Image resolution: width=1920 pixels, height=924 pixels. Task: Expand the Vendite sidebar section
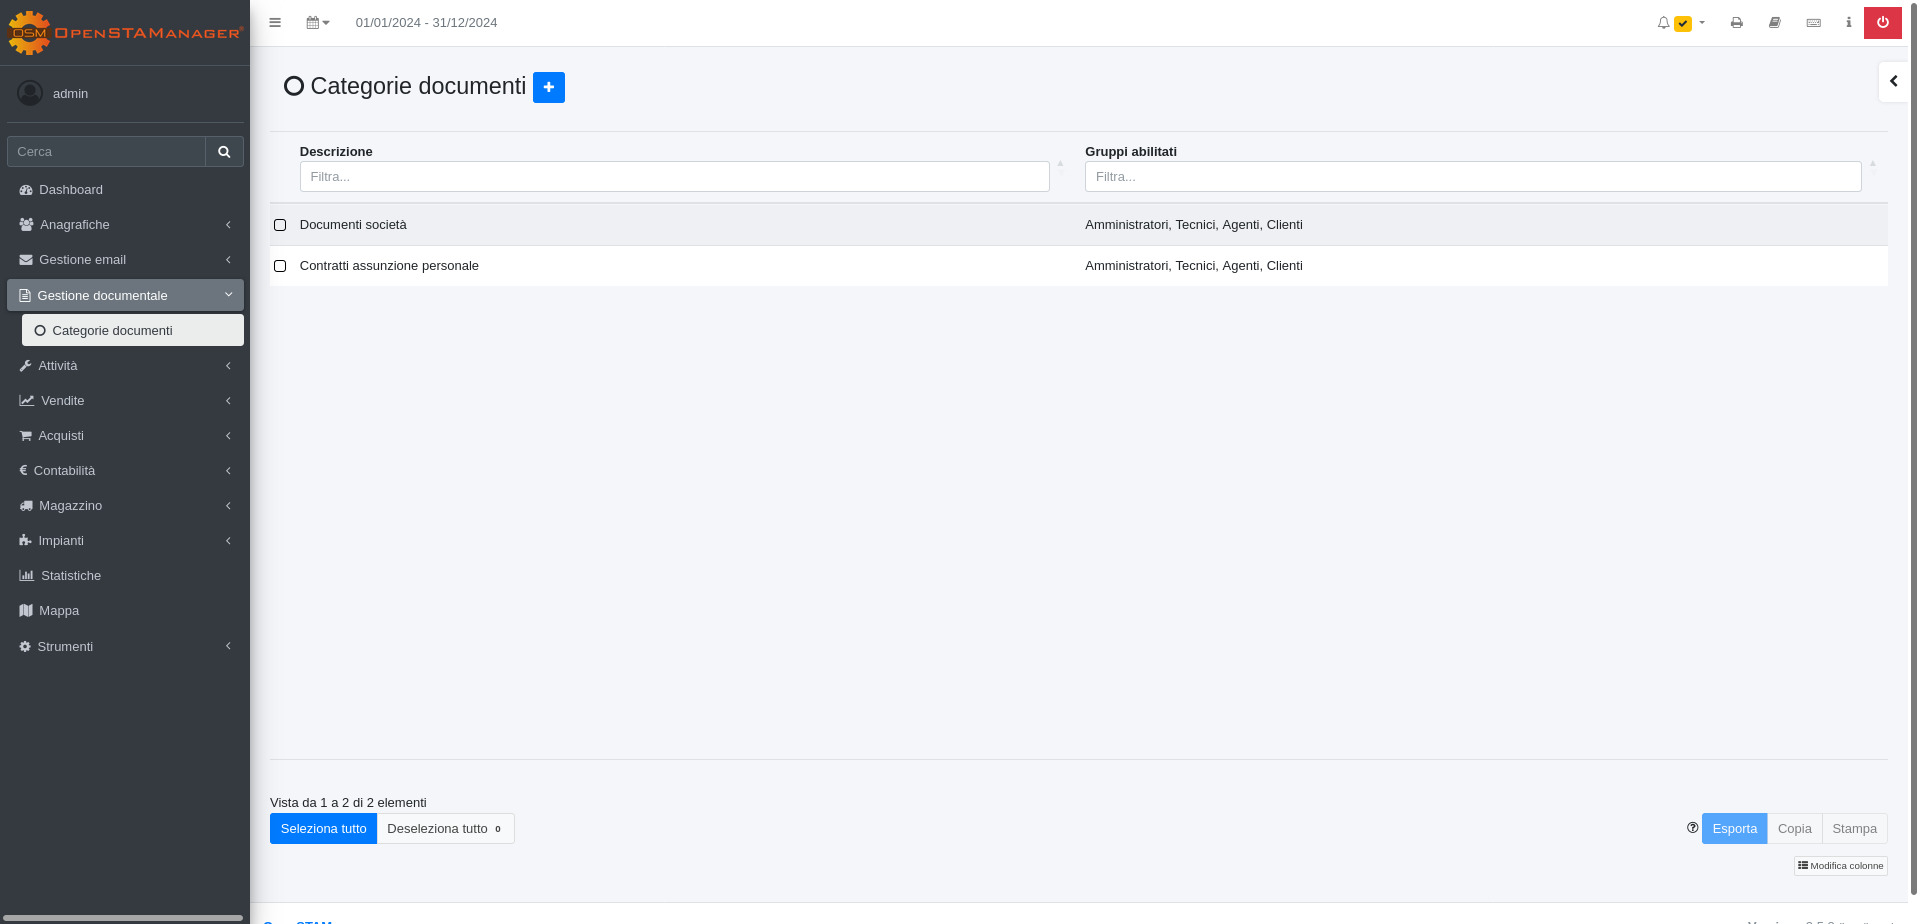click(125, 401)
